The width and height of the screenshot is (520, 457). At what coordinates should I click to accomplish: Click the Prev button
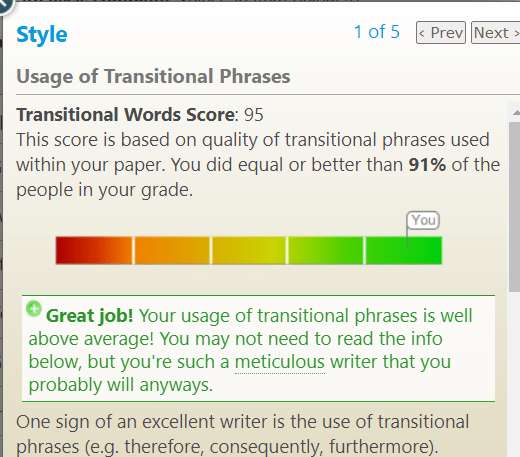[441, 33]
